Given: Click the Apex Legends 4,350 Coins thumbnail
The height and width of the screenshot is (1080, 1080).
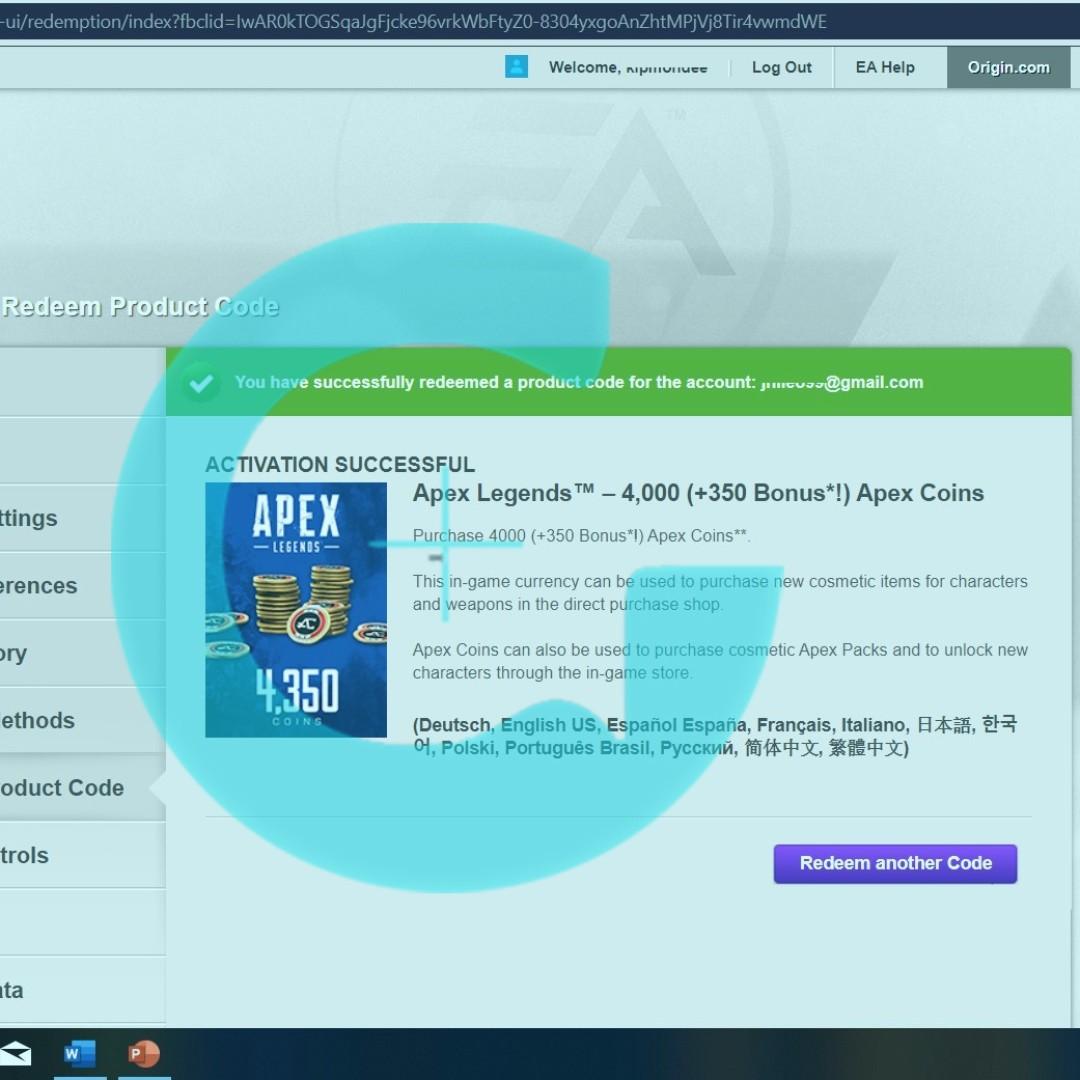Looking at the screenshot, I should pos(296,610).
